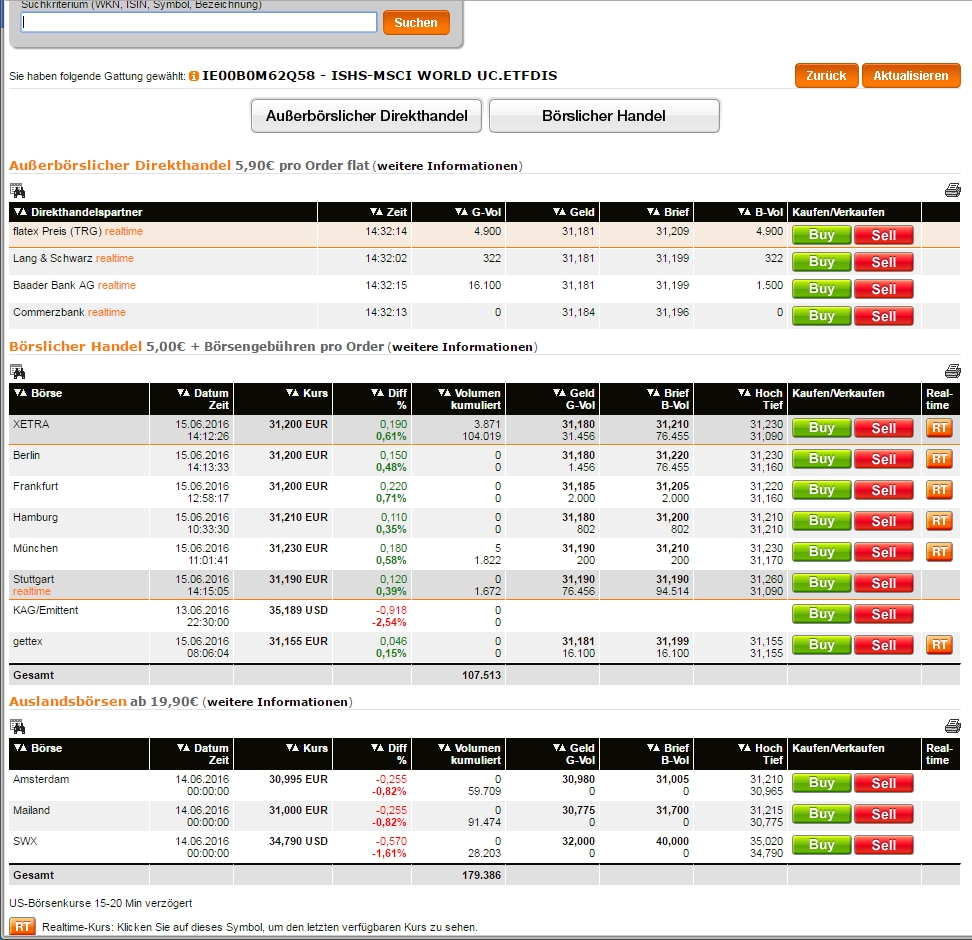Image resolution: width=972 pixels, height=940 pixels.
Task: Sell via Commerzbank
Action: [x=883, y=316]
